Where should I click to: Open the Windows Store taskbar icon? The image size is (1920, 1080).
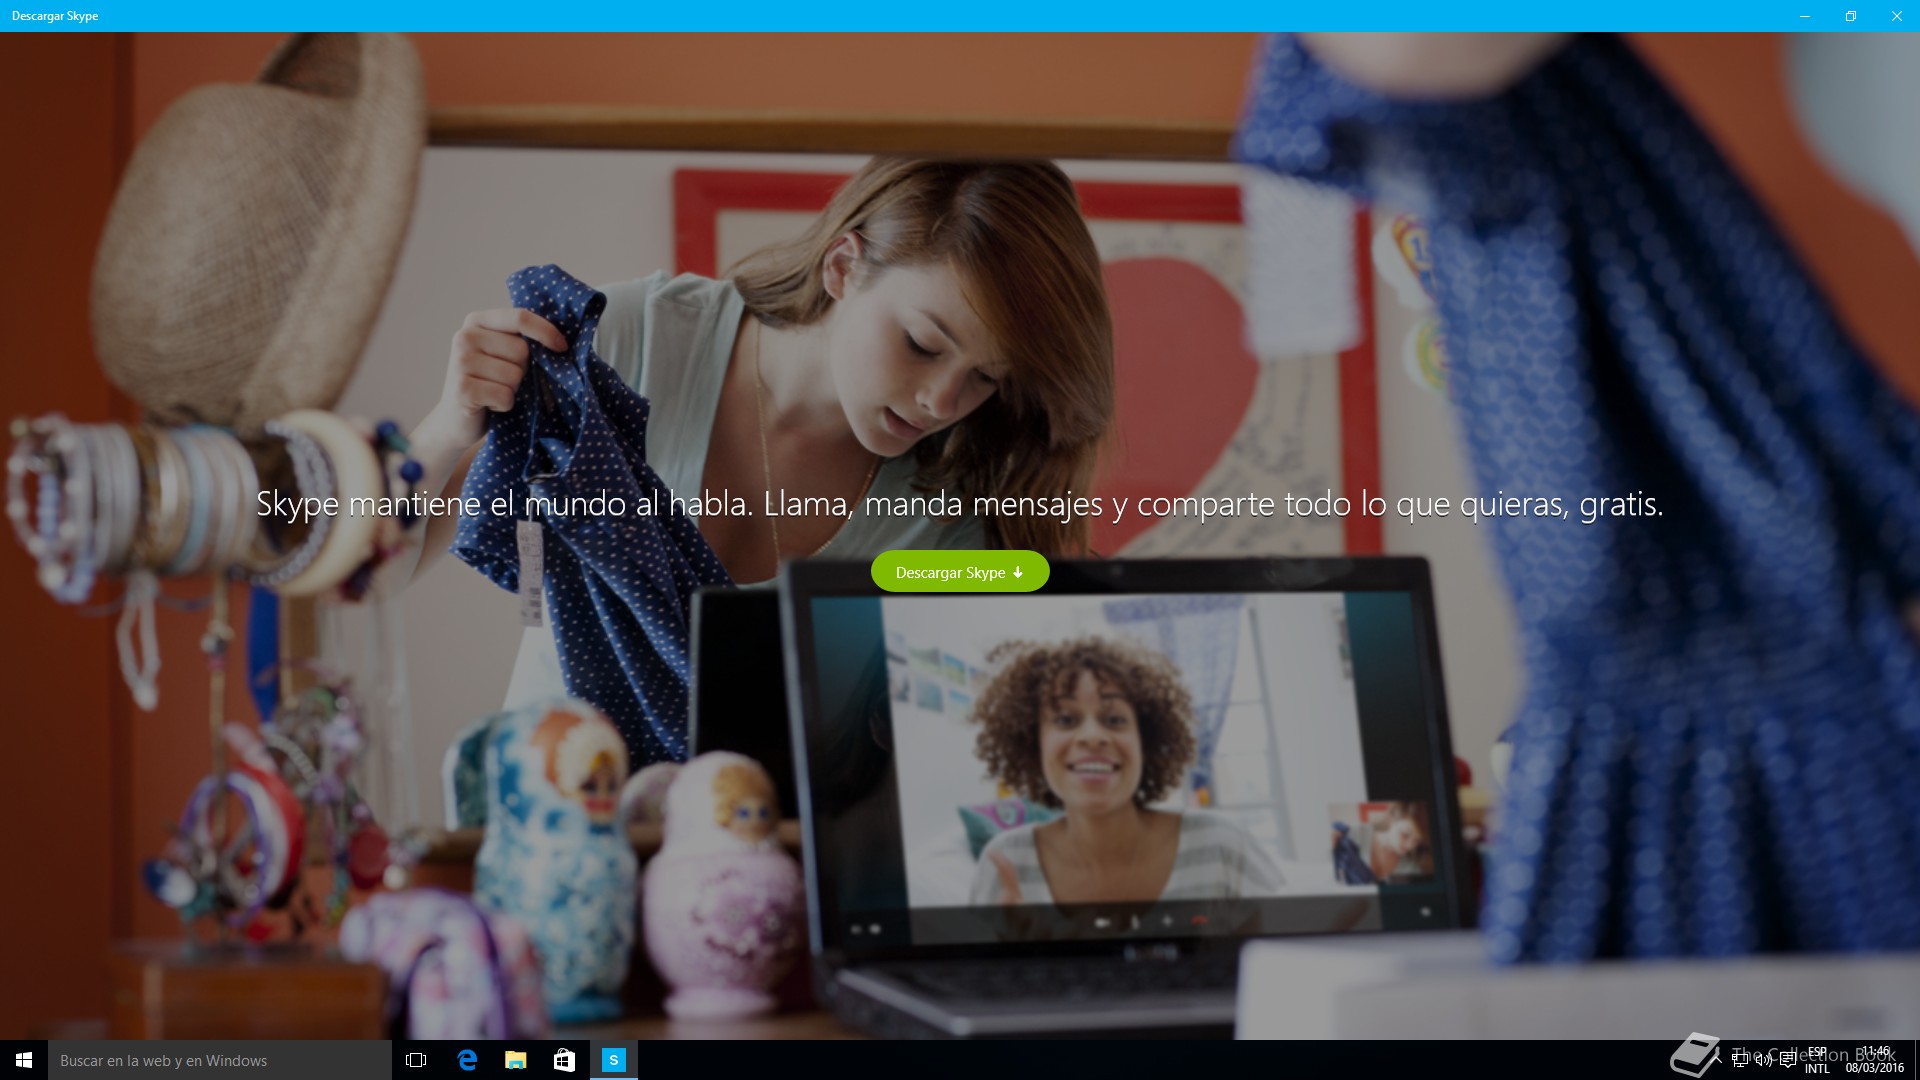click(x=564, y=1060)
